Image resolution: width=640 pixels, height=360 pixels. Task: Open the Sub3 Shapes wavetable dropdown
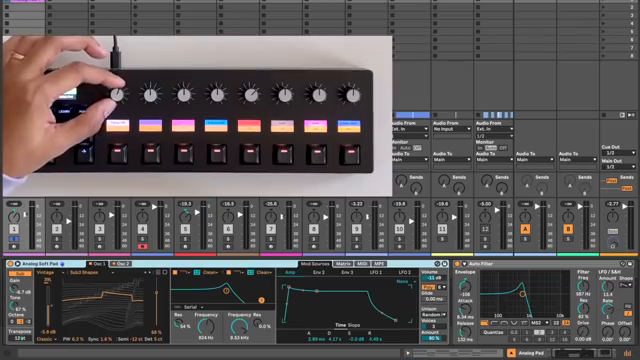[x=91, y=272]
